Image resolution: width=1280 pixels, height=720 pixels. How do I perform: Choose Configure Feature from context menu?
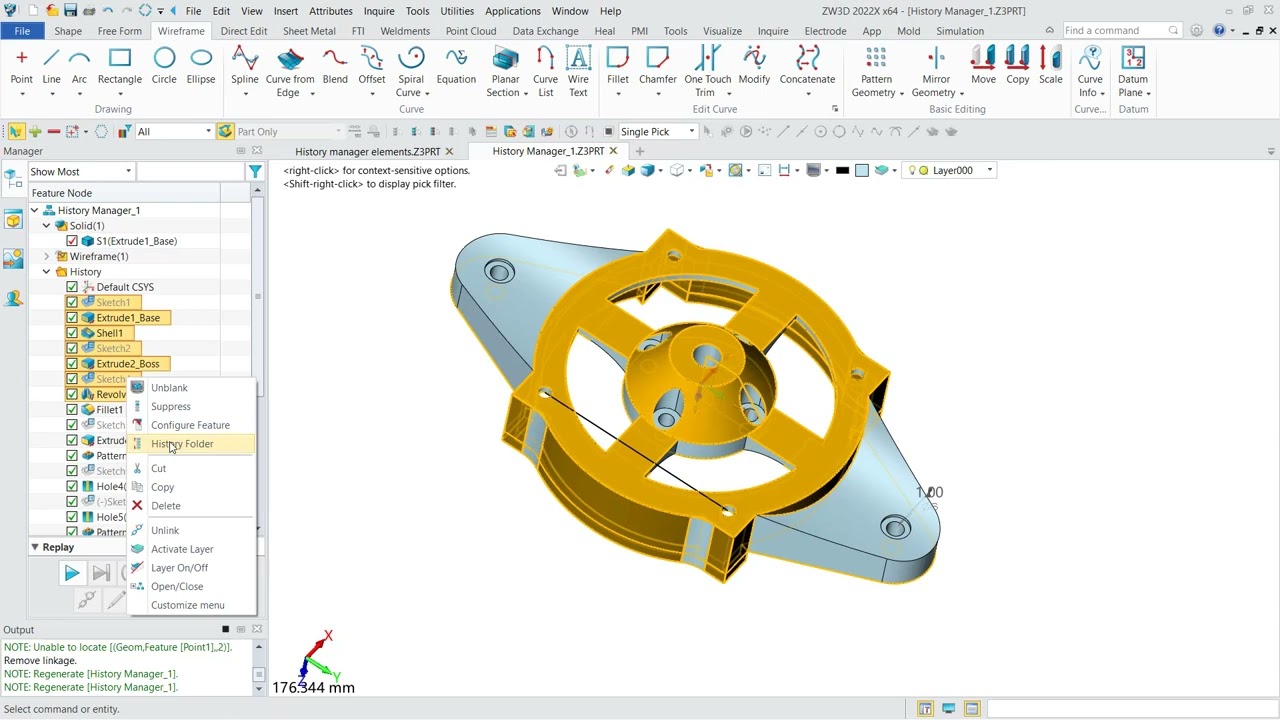point(192,425)
